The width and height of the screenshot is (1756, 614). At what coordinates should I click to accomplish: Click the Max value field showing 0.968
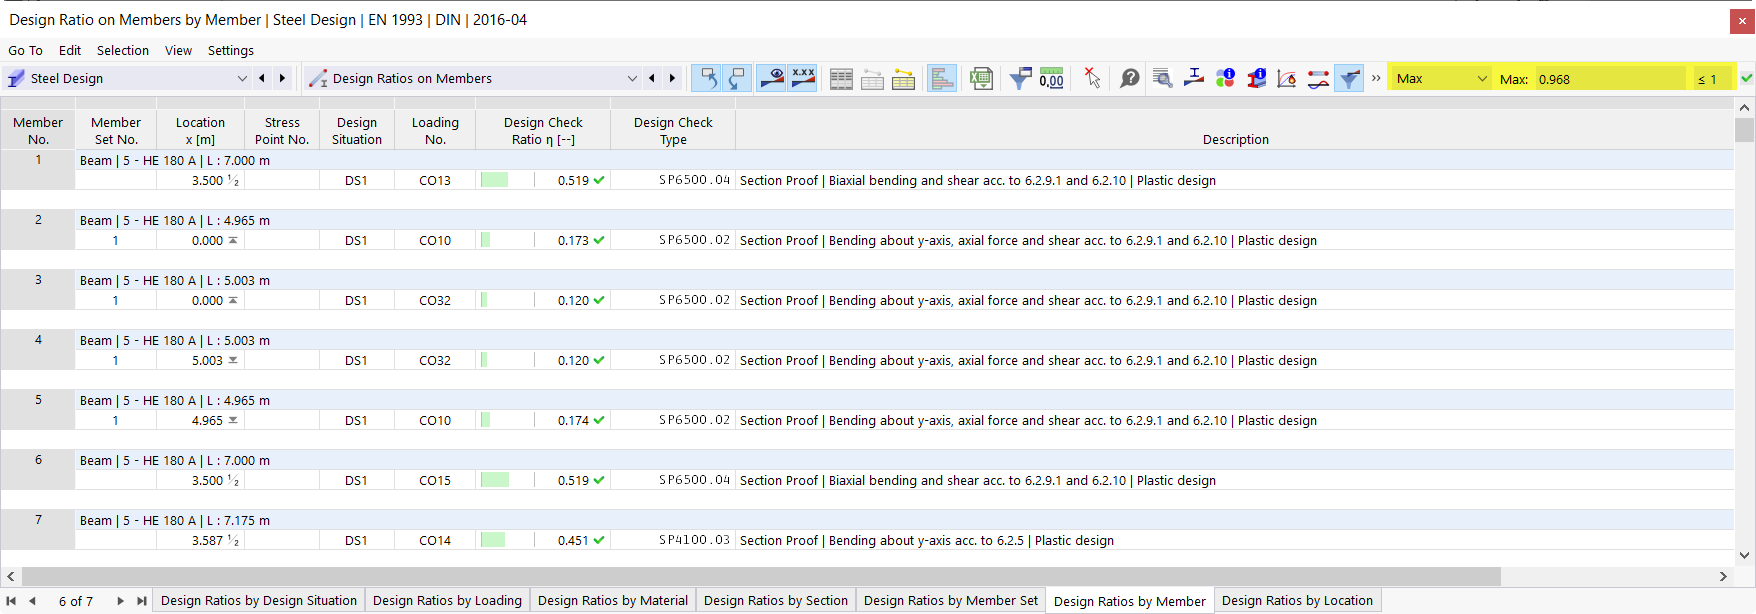(1610, 78)
